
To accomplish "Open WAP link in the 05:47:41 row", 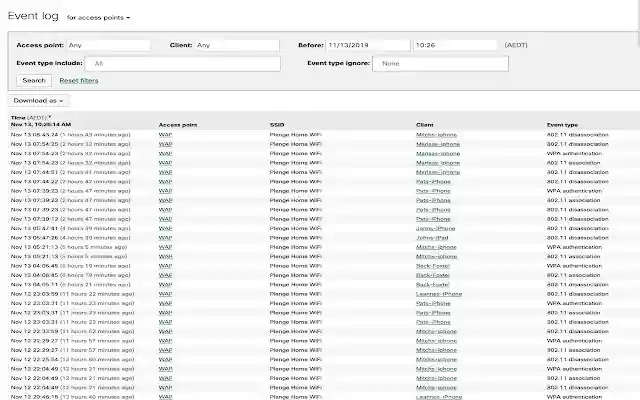I will [x=165, y=229].
